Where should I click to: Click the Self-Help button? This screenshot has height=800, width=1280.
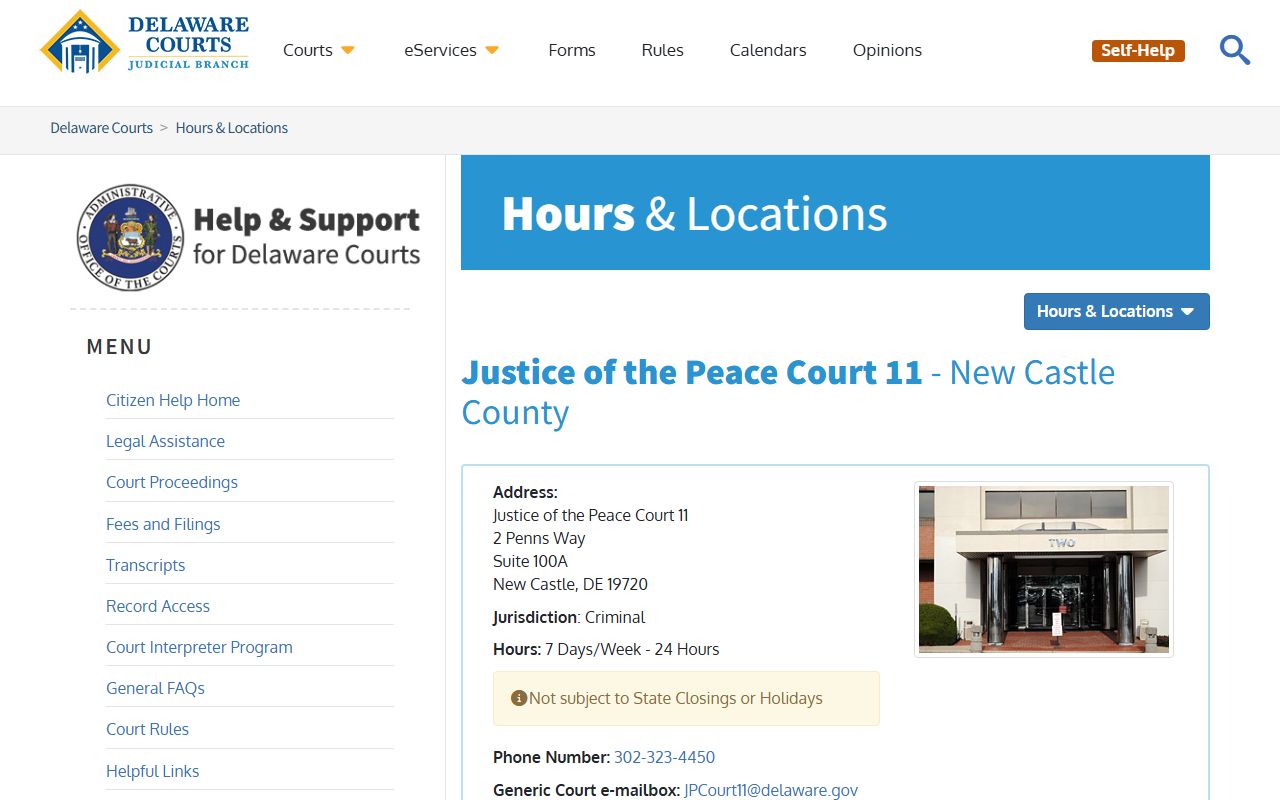pos(1138,50)
